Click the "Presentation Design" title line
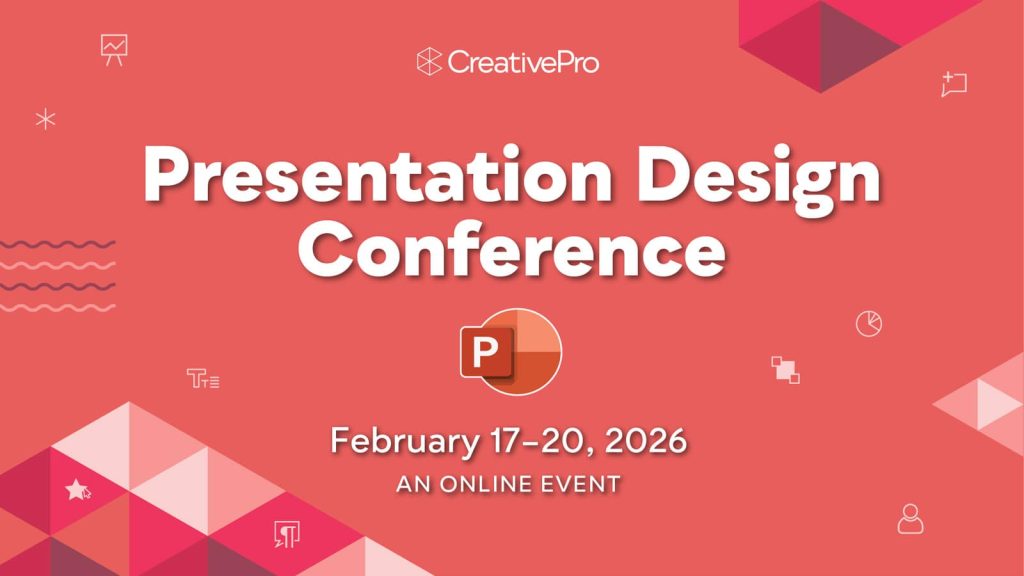 point(511,175)
